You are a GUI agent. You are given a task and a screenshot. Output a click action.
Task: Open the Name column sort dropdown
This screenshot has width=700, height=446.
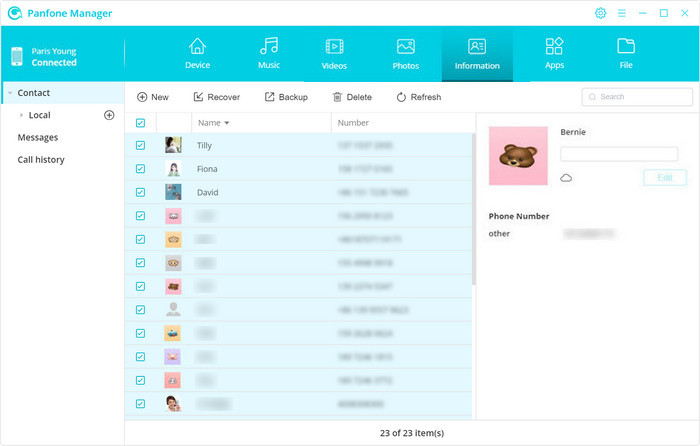pyautogui.click(x=227, y=123)
